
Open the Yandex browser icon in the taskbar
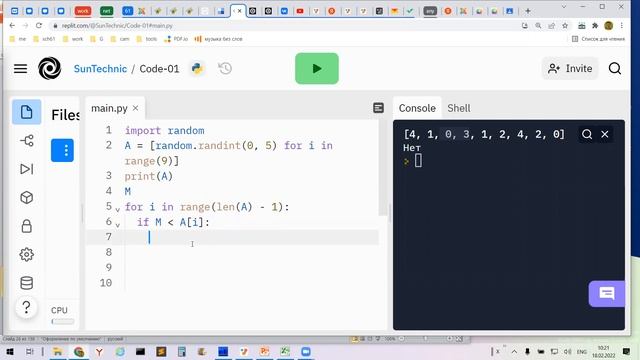tap(99, 351)
